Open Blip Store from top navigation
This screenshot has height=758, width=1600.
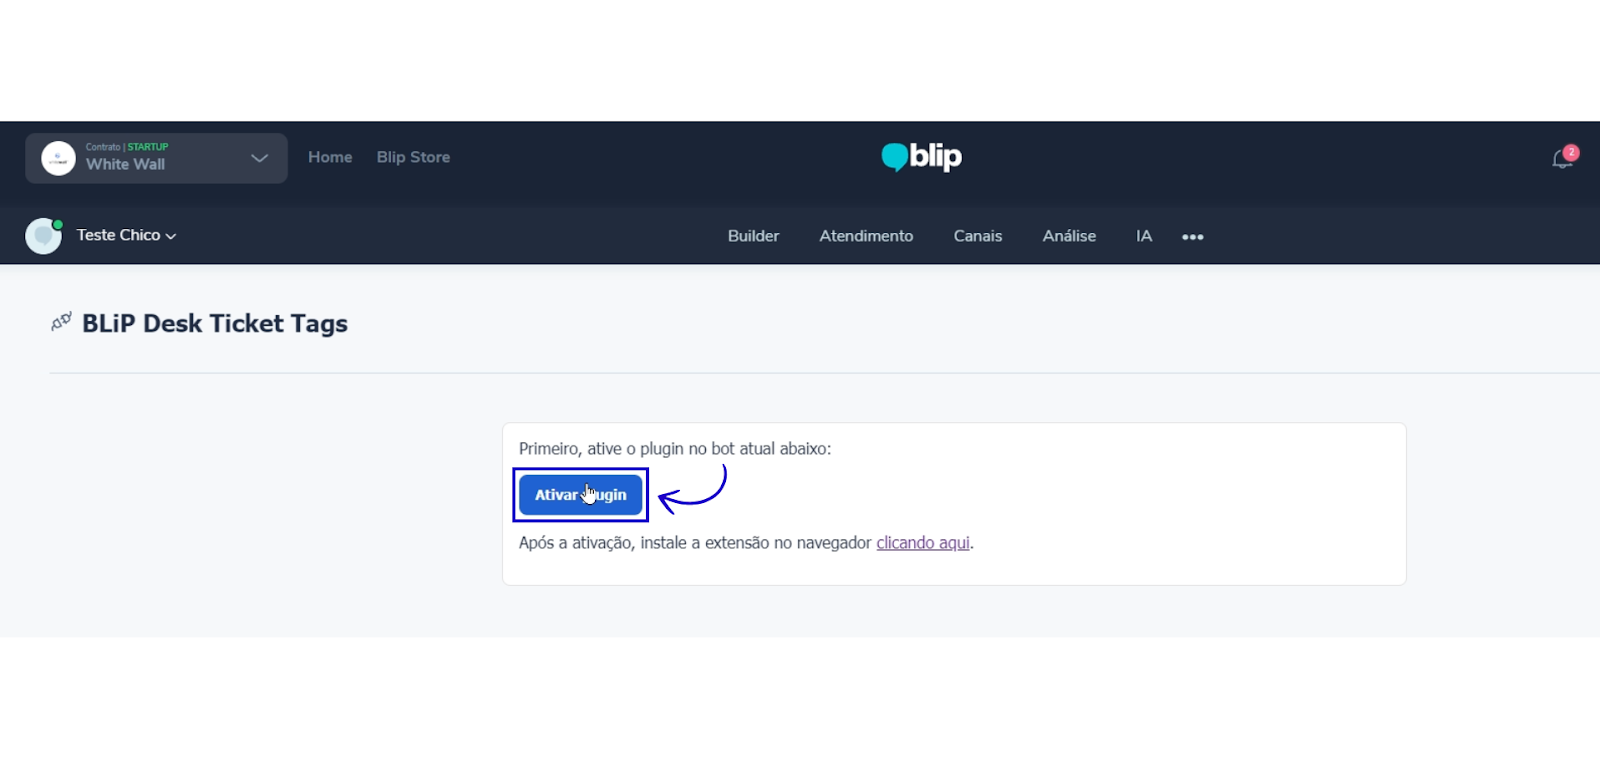[413, 157]
